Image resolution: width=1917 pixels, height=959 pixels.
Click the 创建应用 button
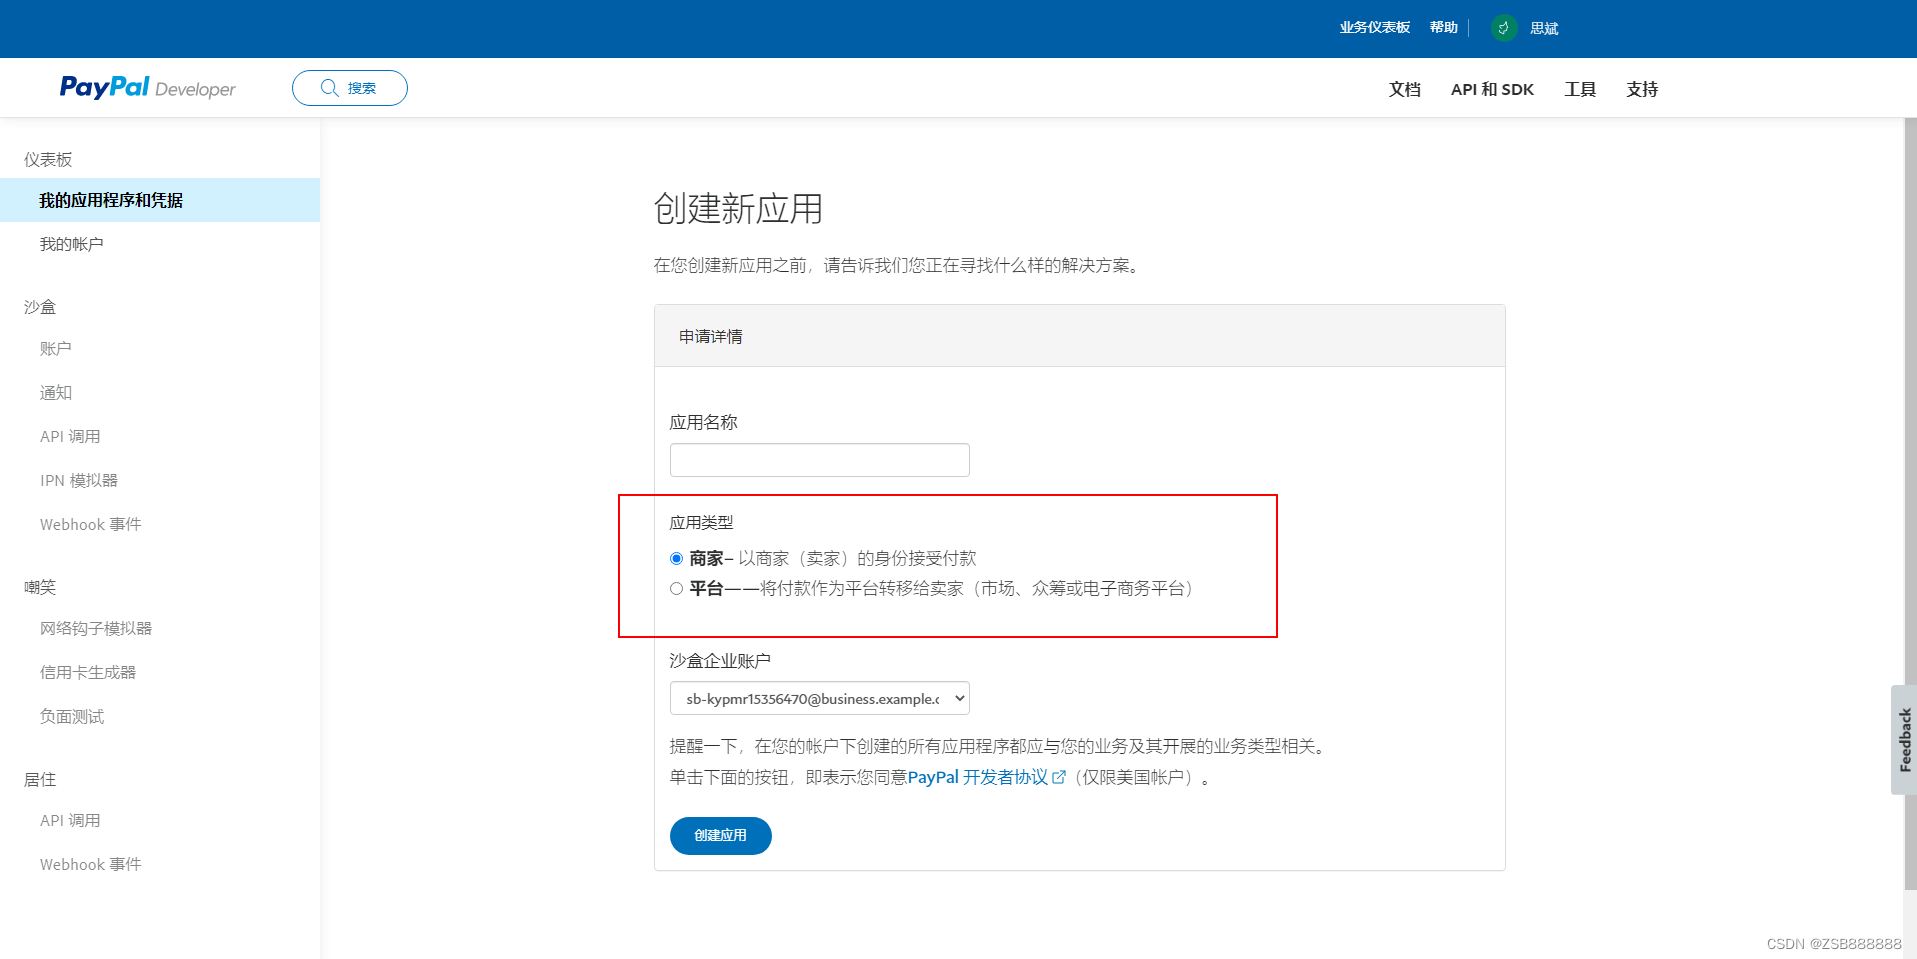click(720, 836)
